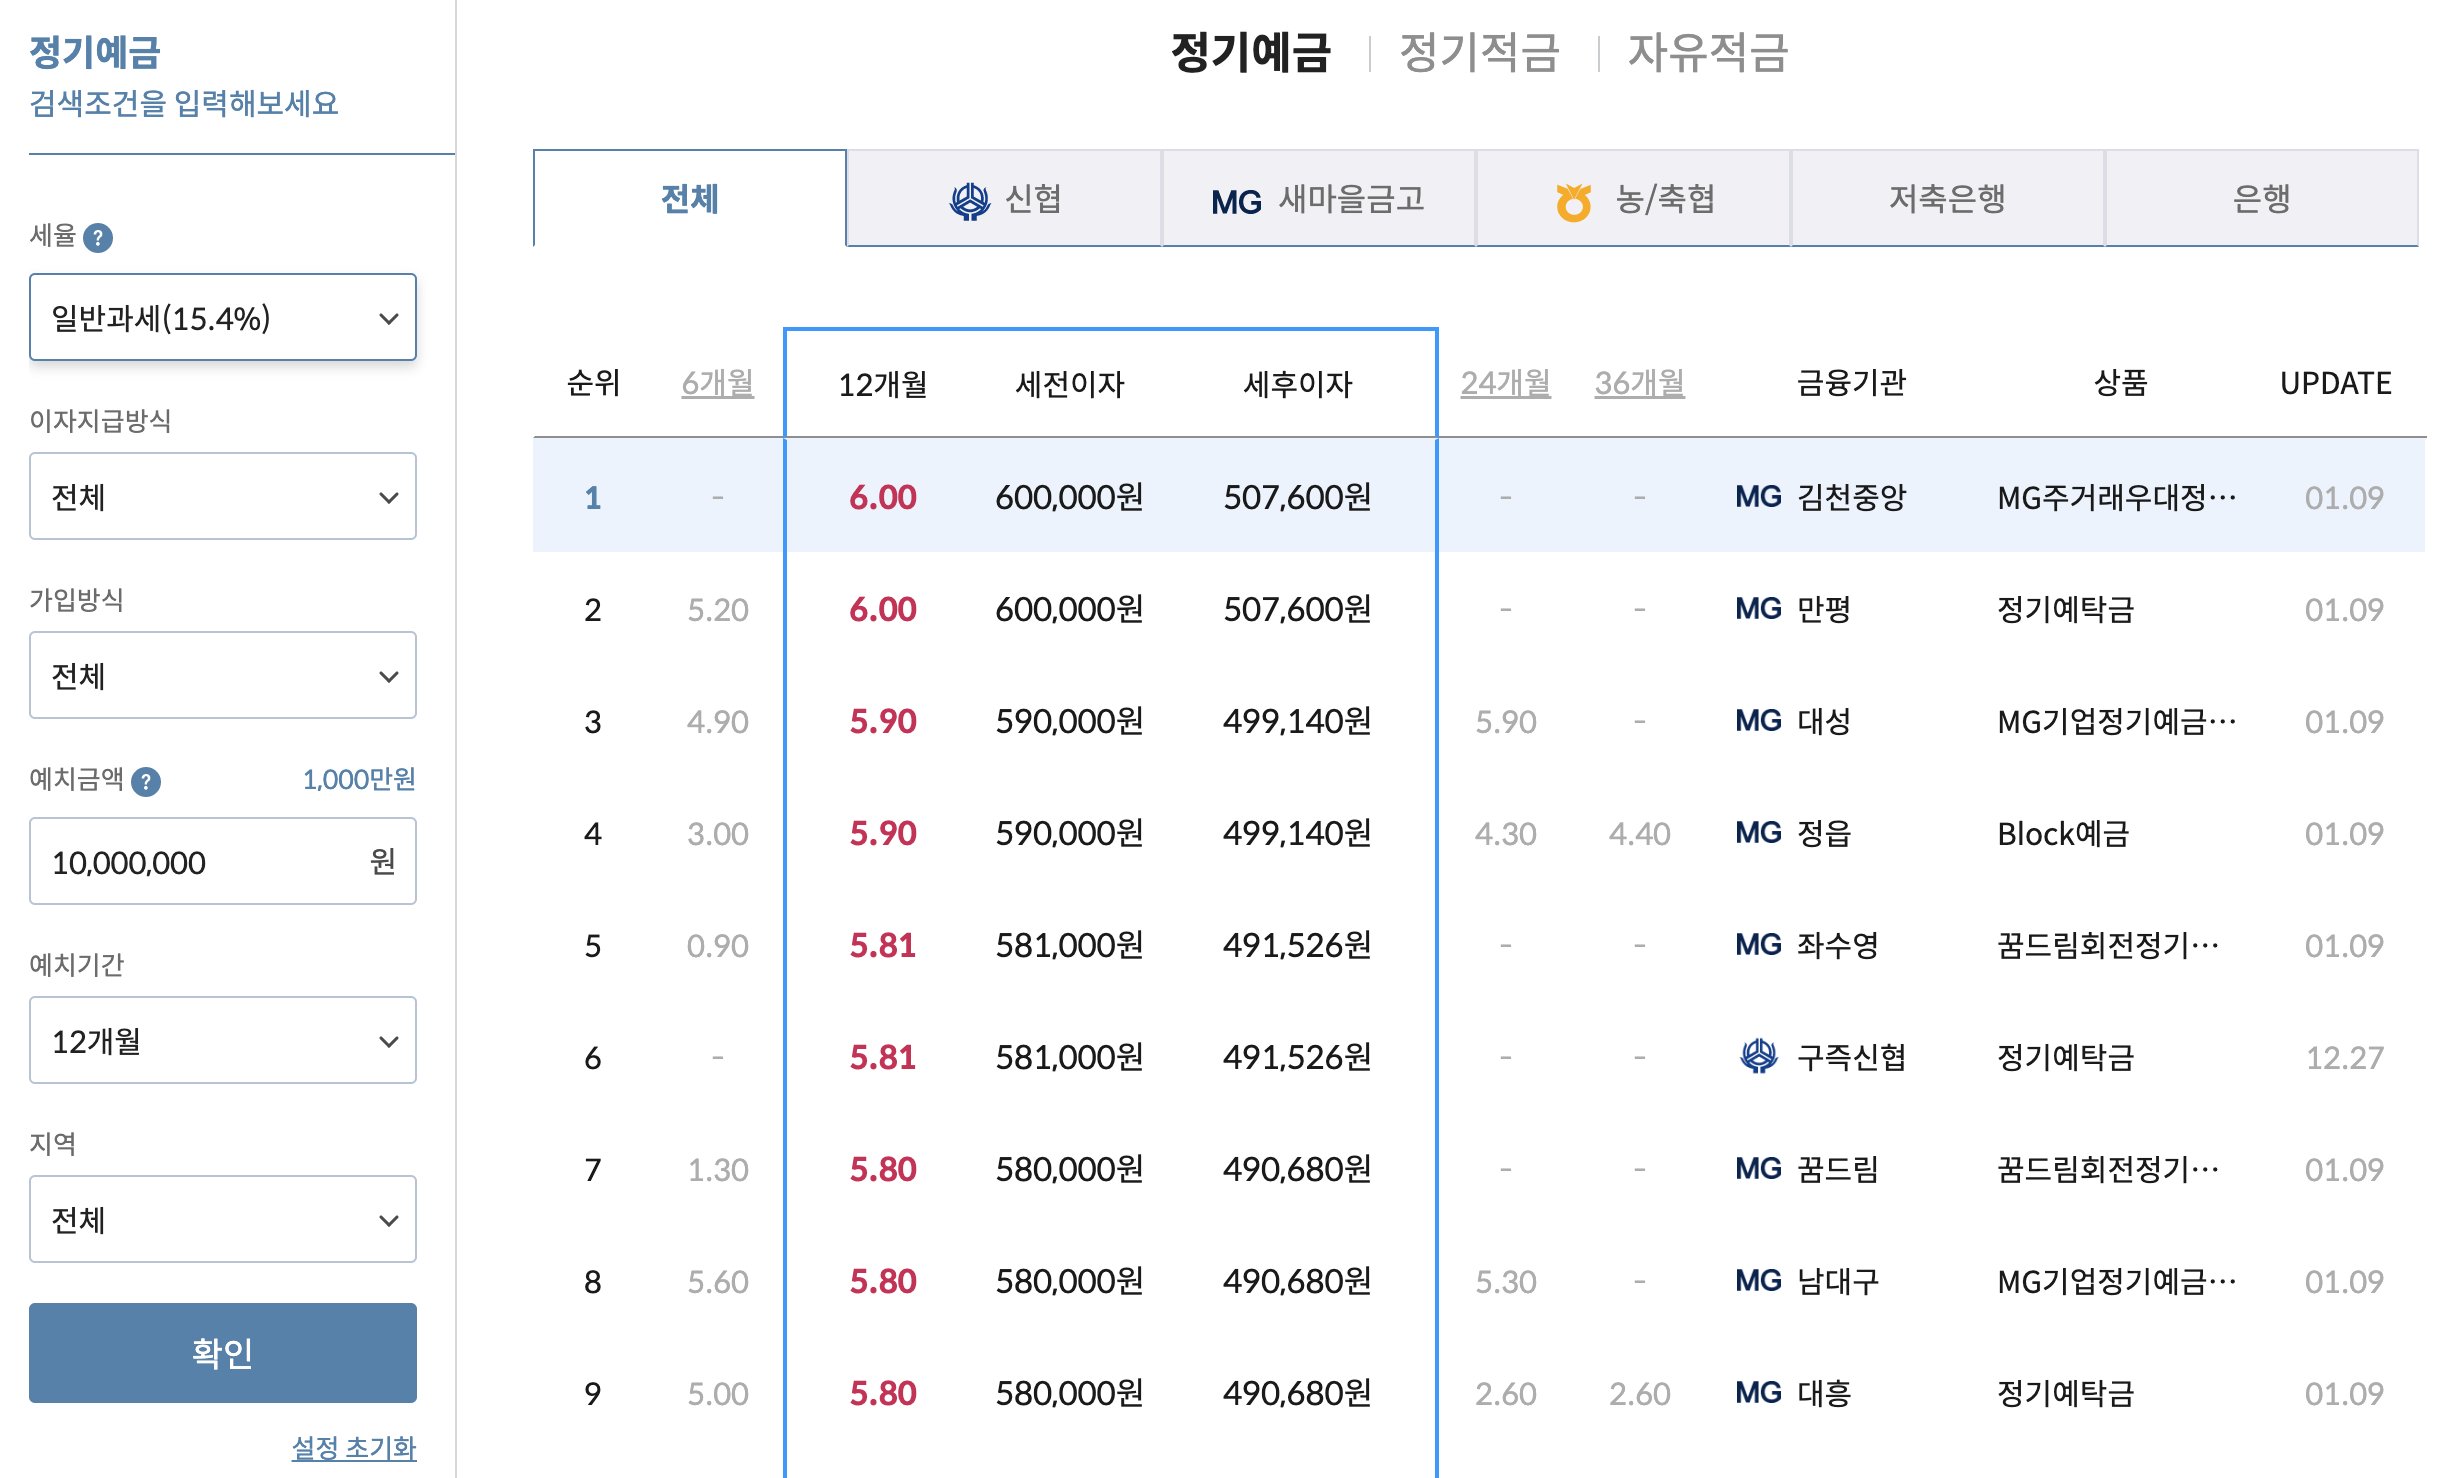Click the help icon next to 세율
Viewport: 2464px width, 1478px height.
[x=98, y=238]
